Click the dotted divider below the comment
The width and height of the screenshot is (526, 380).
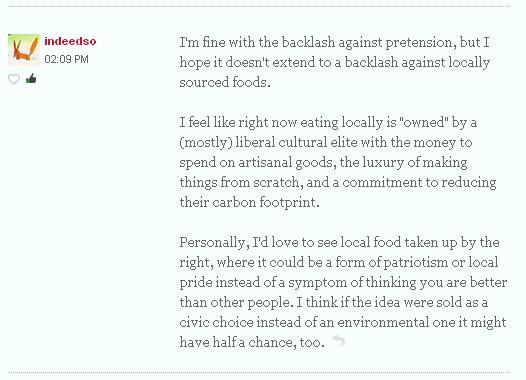[259, 372]
